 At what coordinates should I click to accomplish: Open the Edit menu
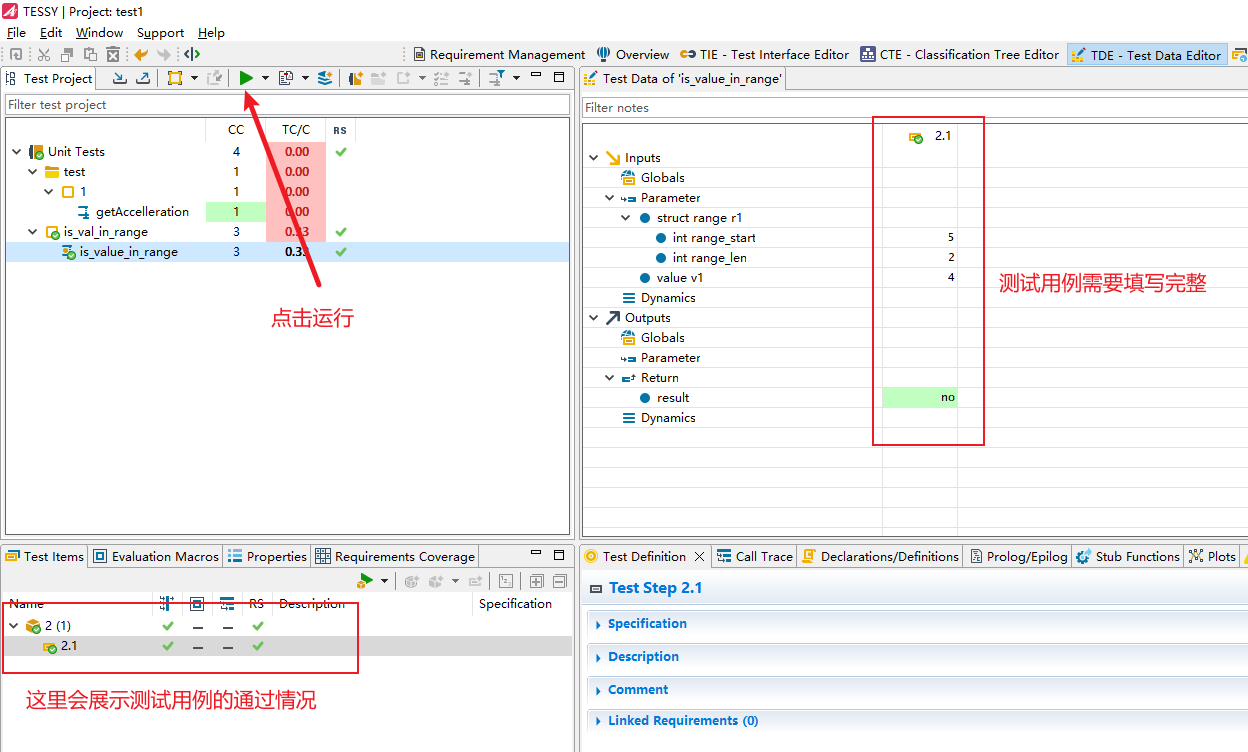pyautogui.click(x=51, y=33)
